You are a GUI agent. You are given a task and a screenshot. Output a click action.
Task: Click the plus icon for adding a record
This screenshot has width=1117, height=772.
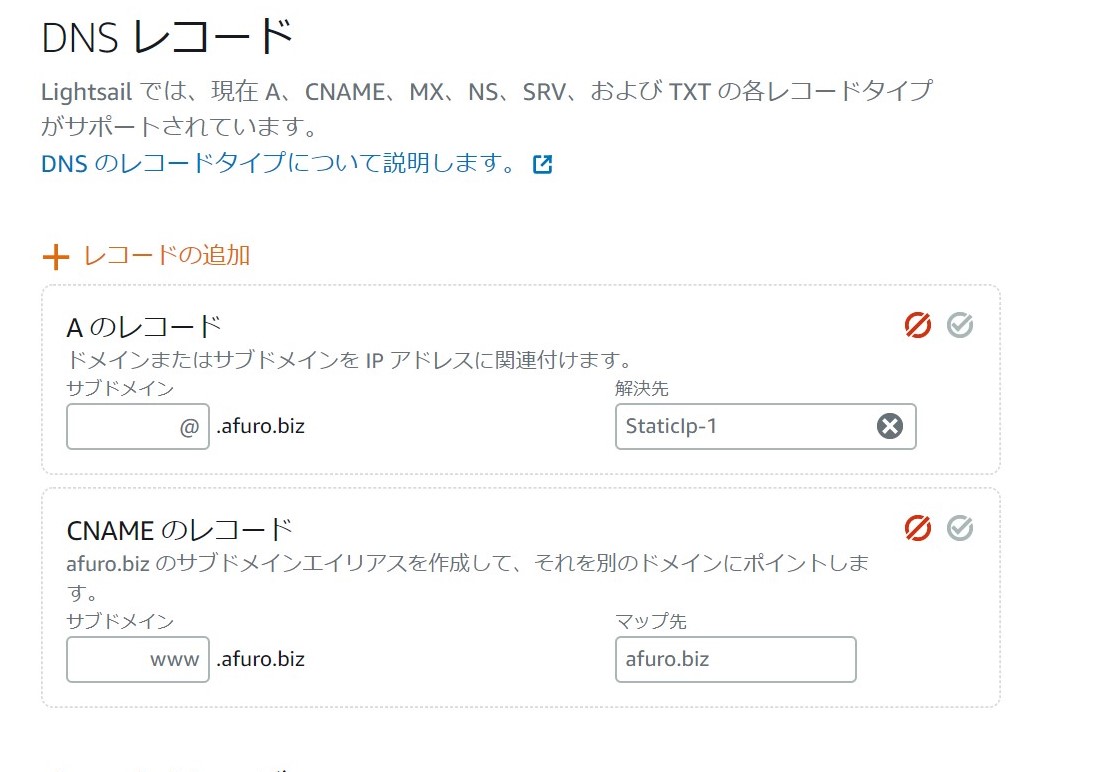point(56,257)
